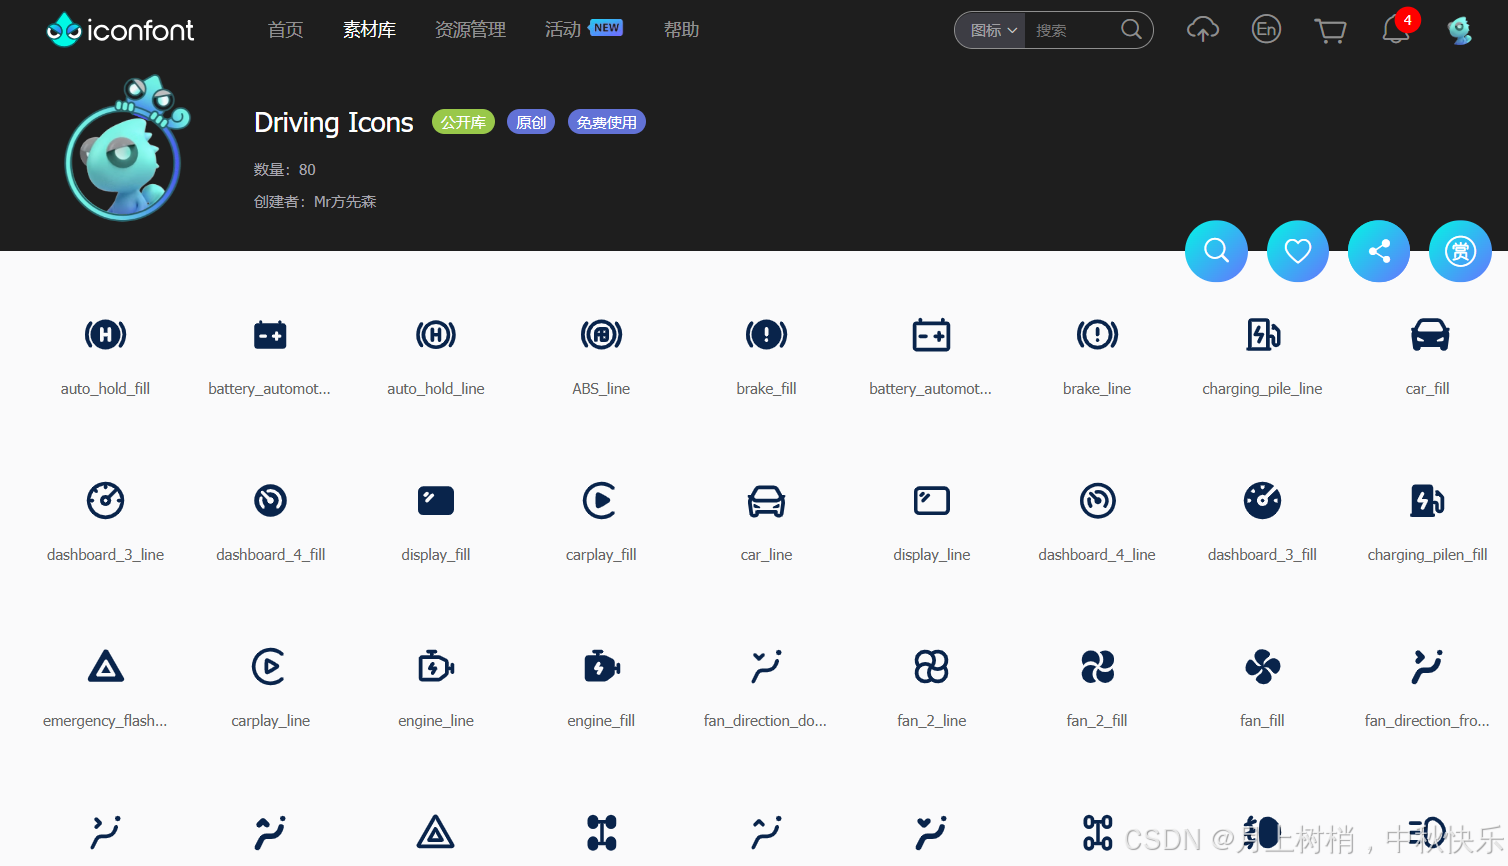Select the battery_automot filled battery icon
1508x866 pixels.
(x=270, y=335)
